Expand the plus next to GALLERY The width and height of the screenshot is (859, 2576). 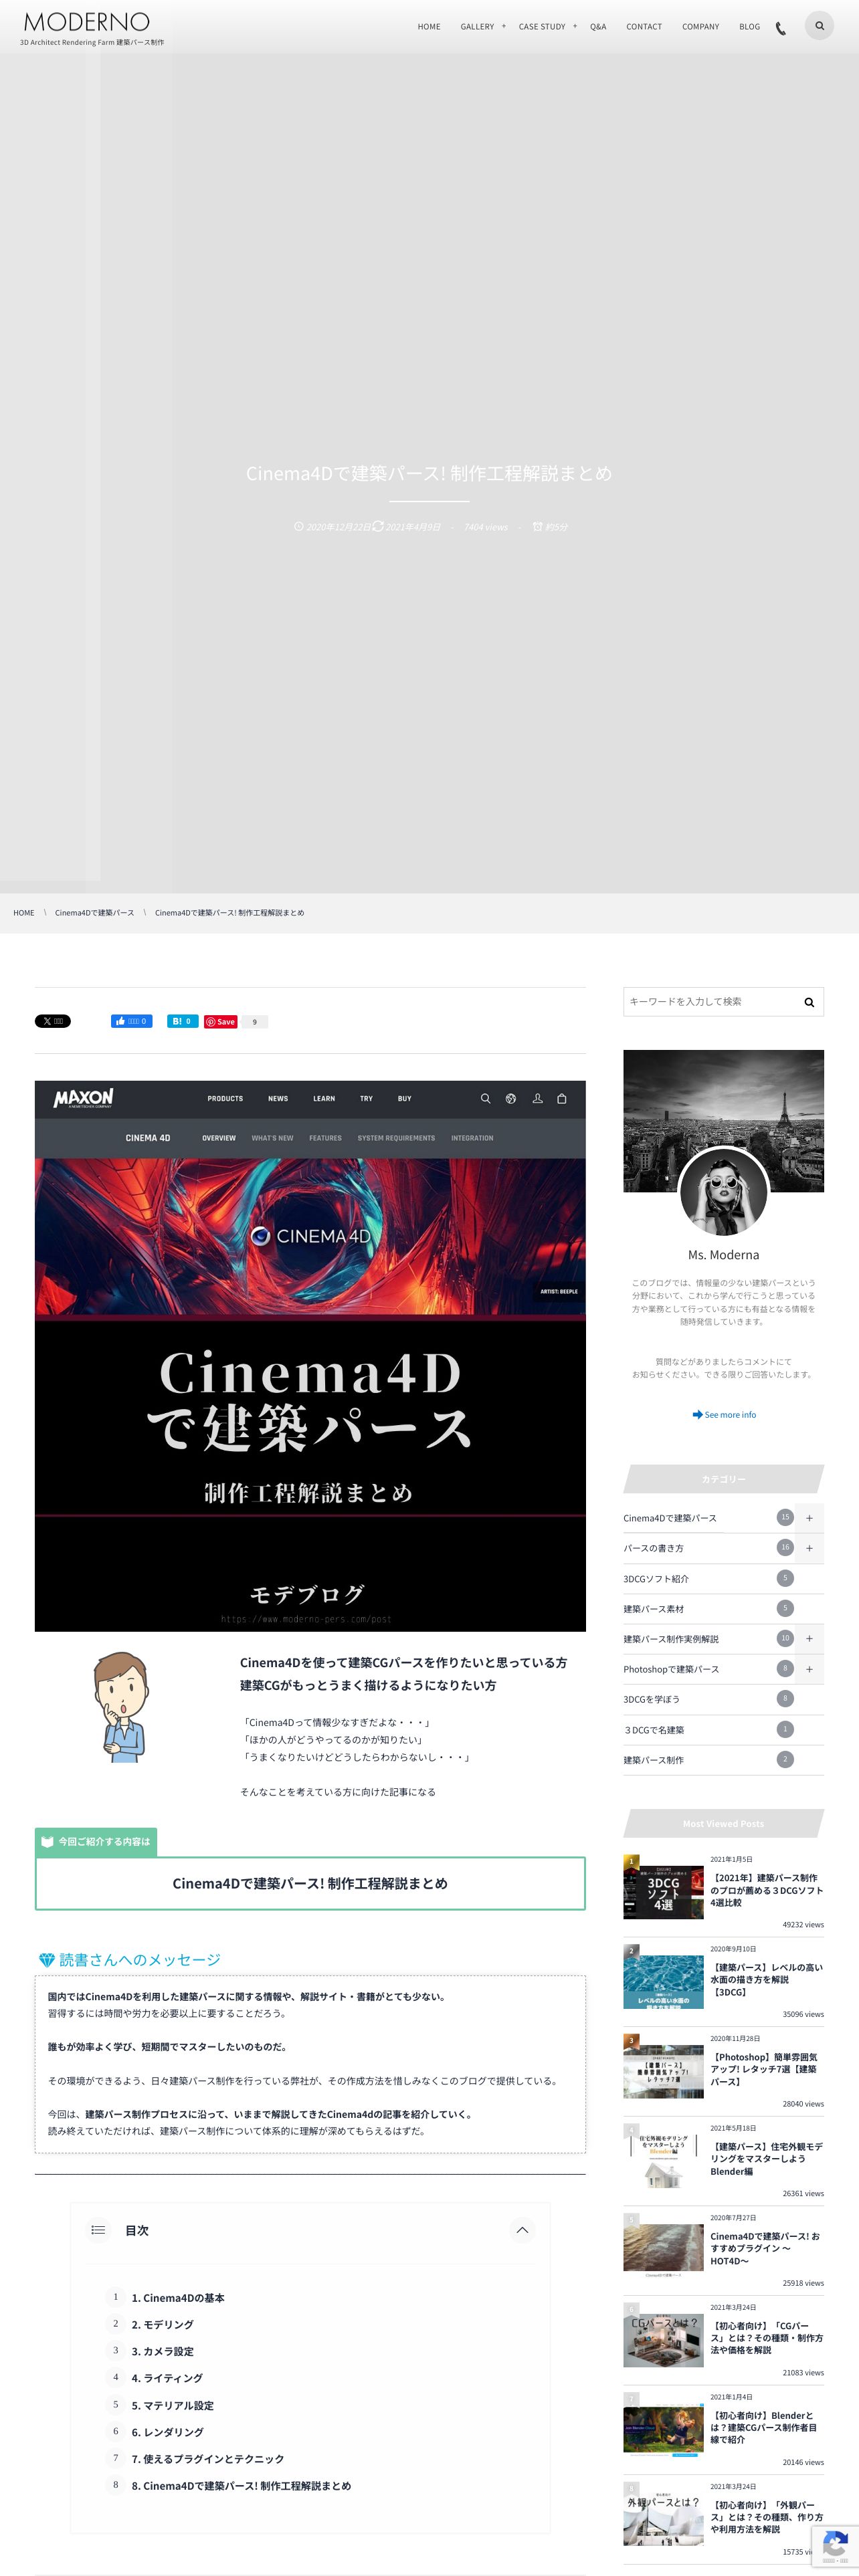pyautogui.click(x=504, y=26)
